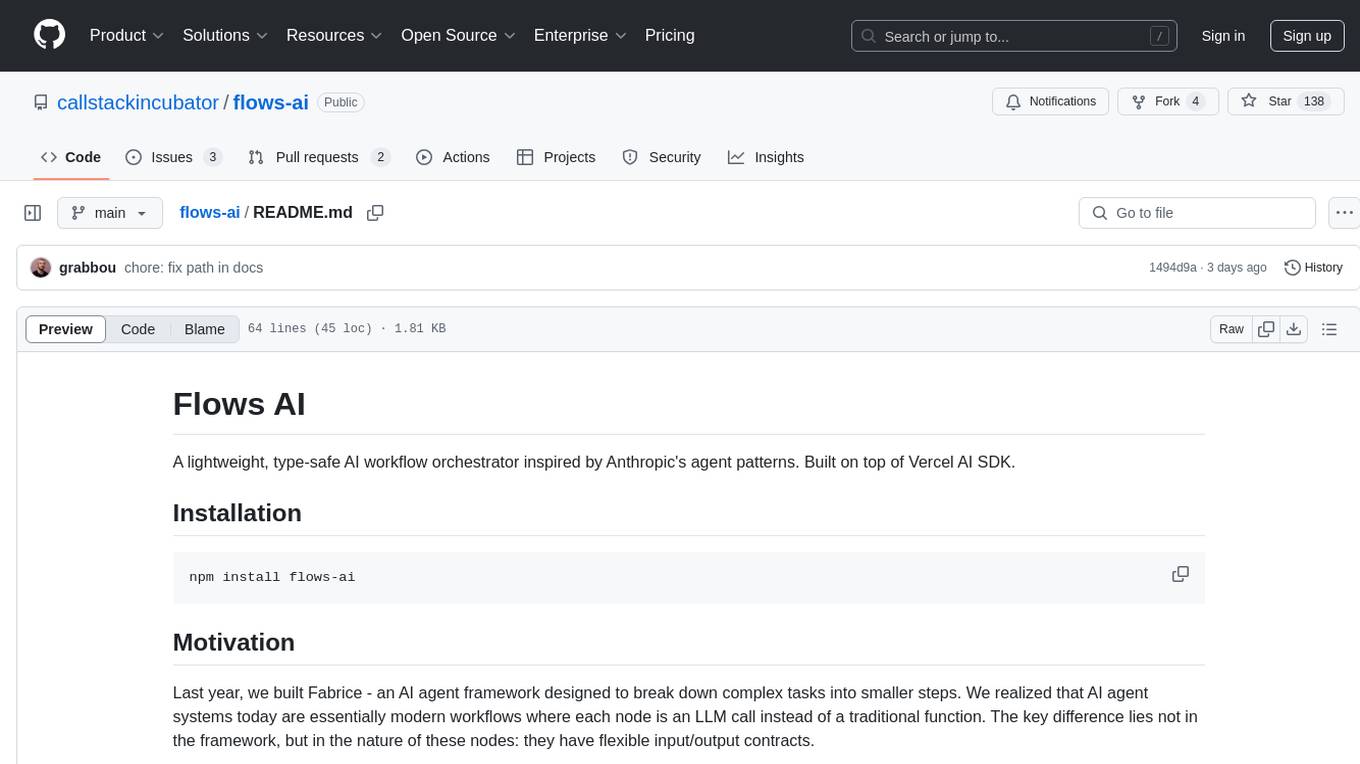Screen dimensions: 1360x764
Task: Copy the README.md file path
Action: click(x=375, y=213)
